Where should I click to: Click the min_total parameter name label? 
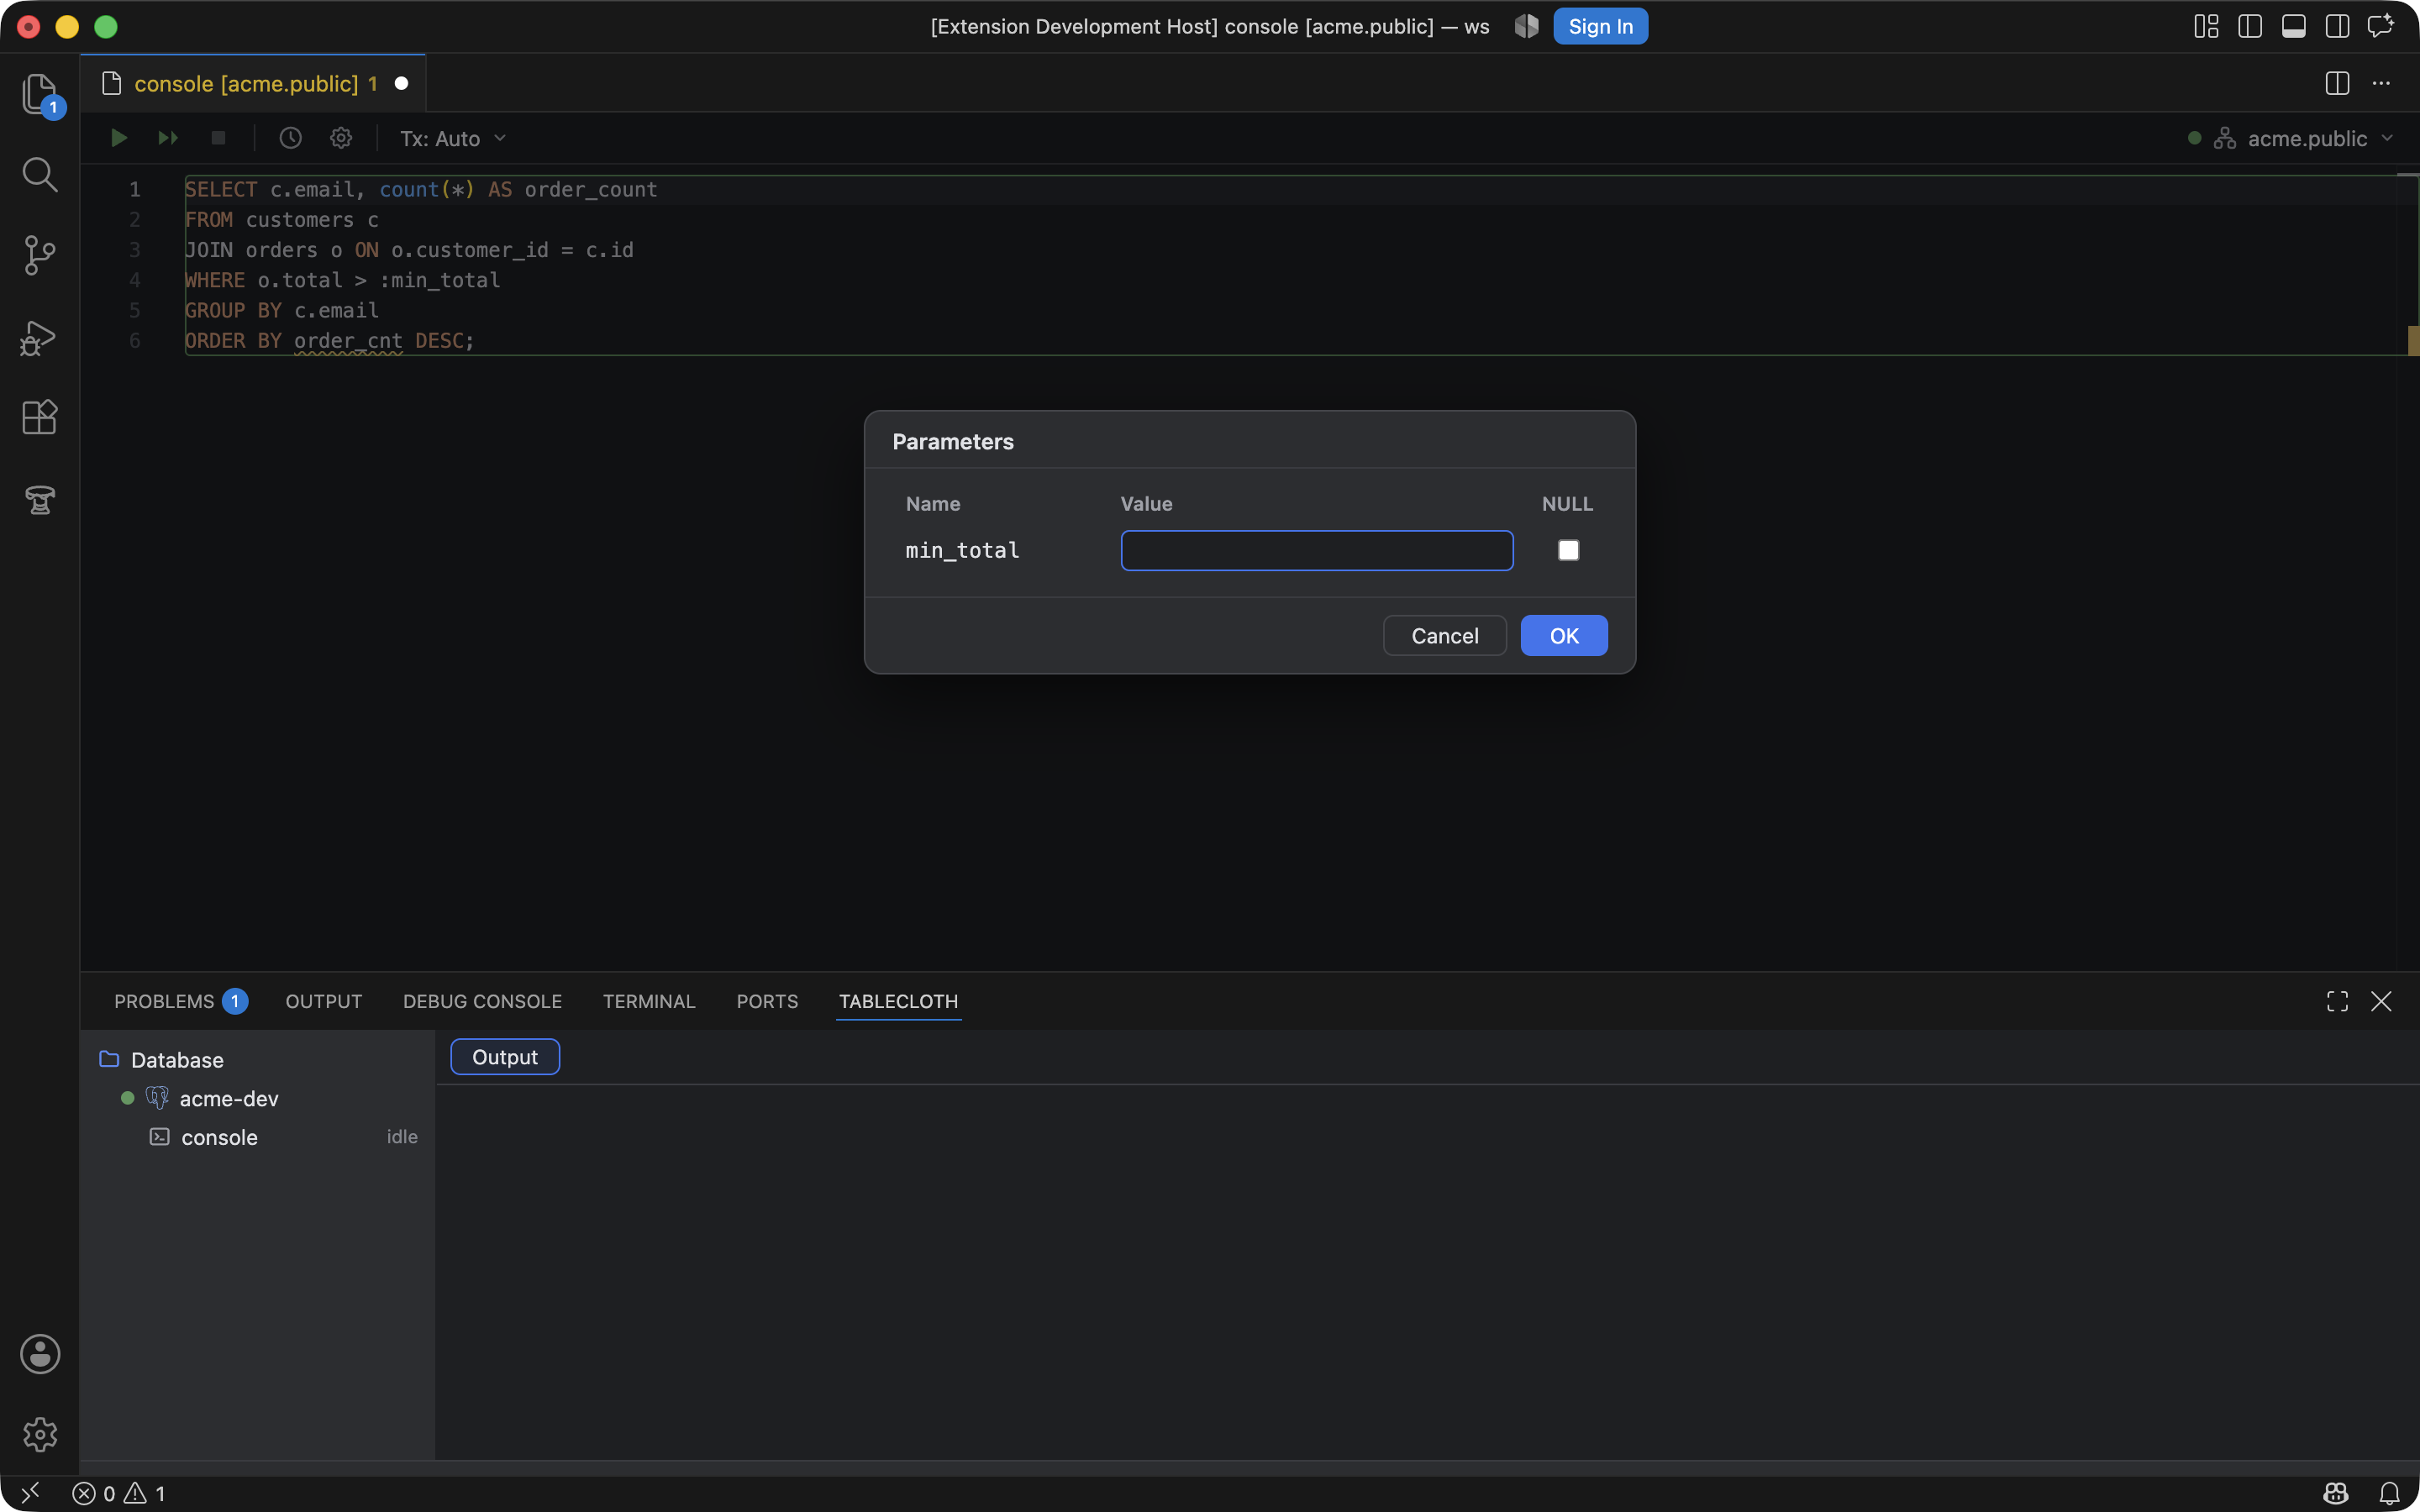point(962,551)
